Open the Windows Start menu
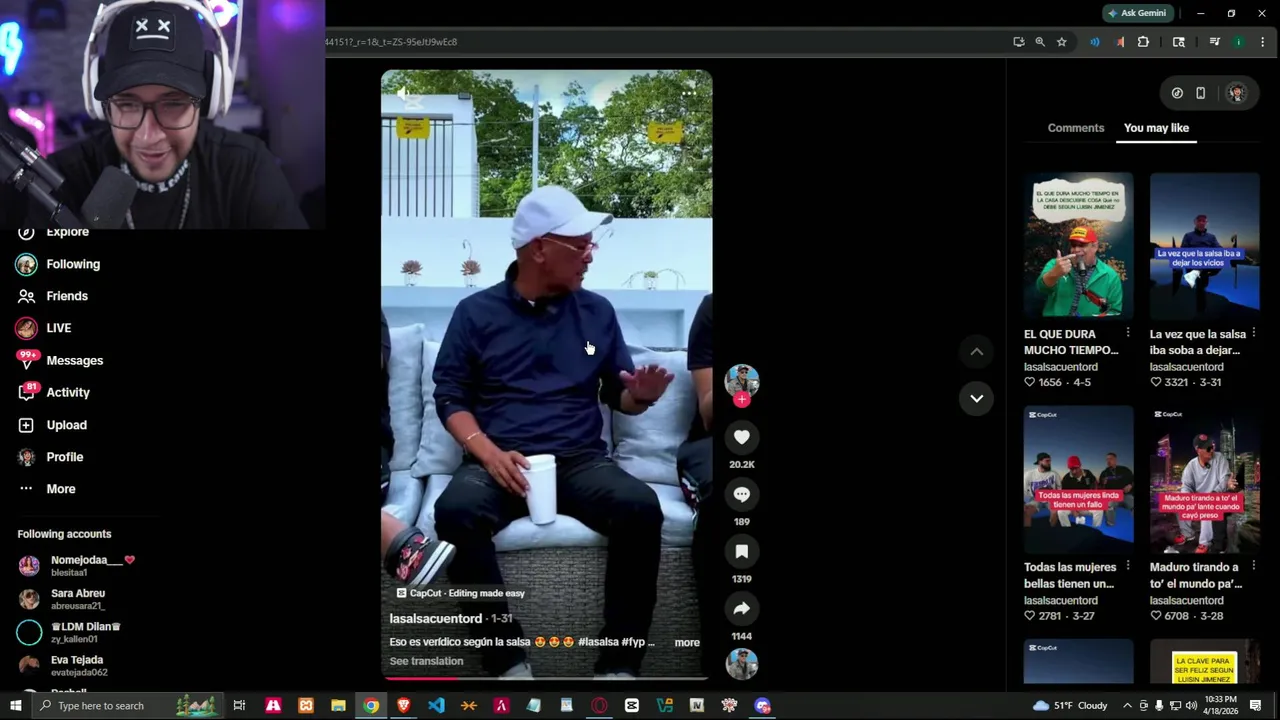Viewport: 1280px width, 720px height. [15, 706]
